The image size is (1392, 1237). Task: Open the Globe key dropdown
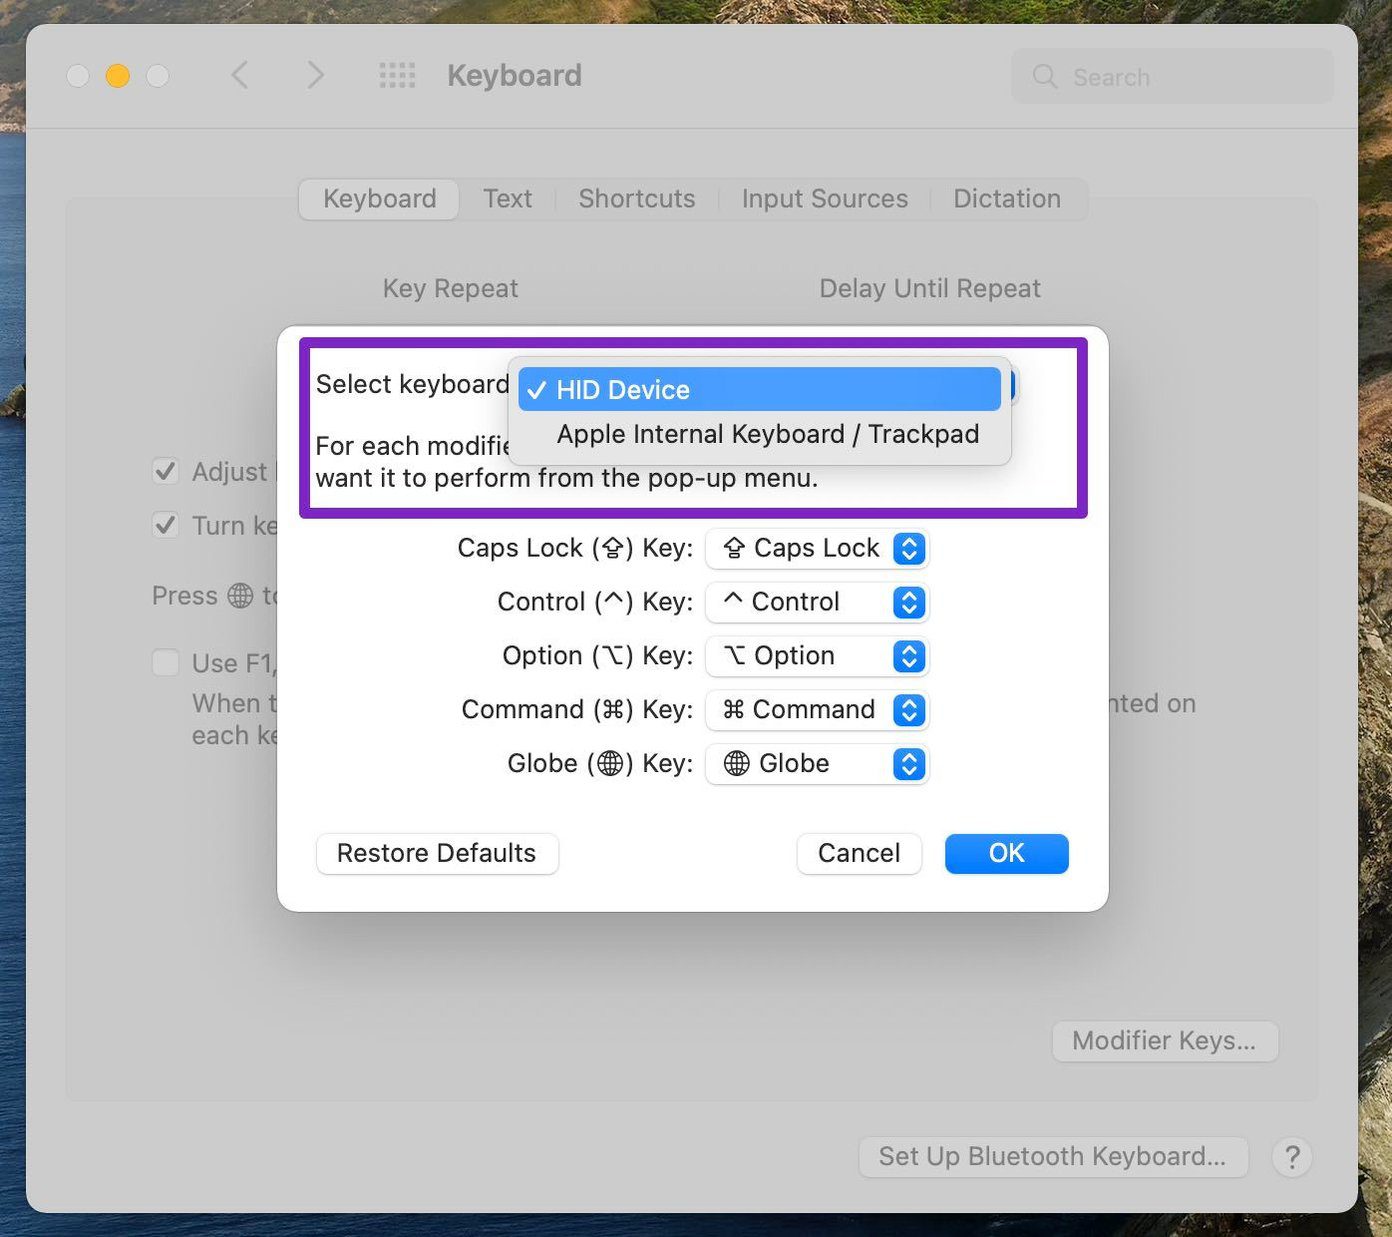coord(817,764)
